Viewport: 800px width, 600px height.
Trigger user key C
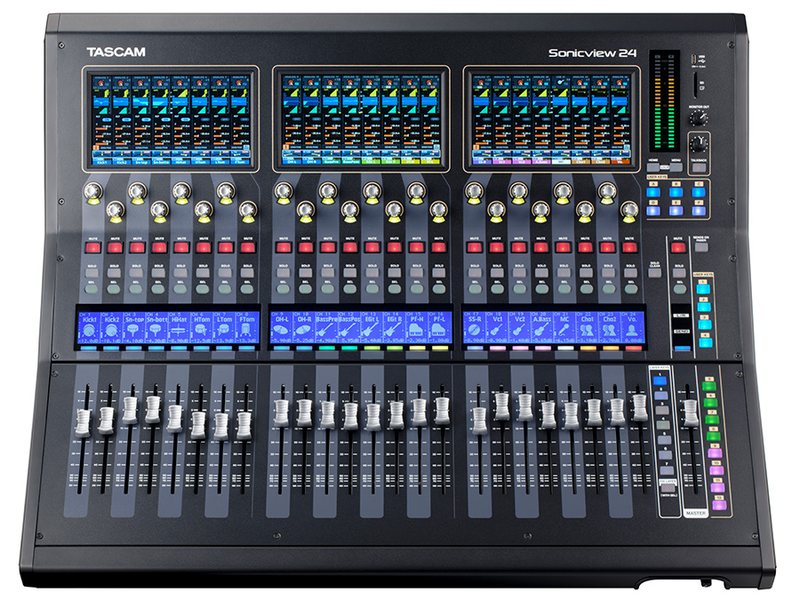click(x=698, y=193)
